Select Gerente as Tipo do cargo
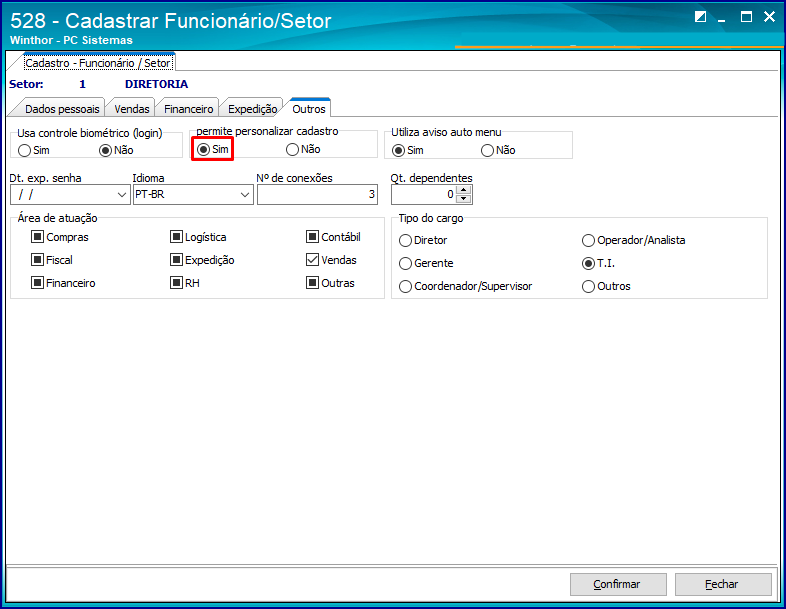The image size is (786, 609). pos(427,264)
